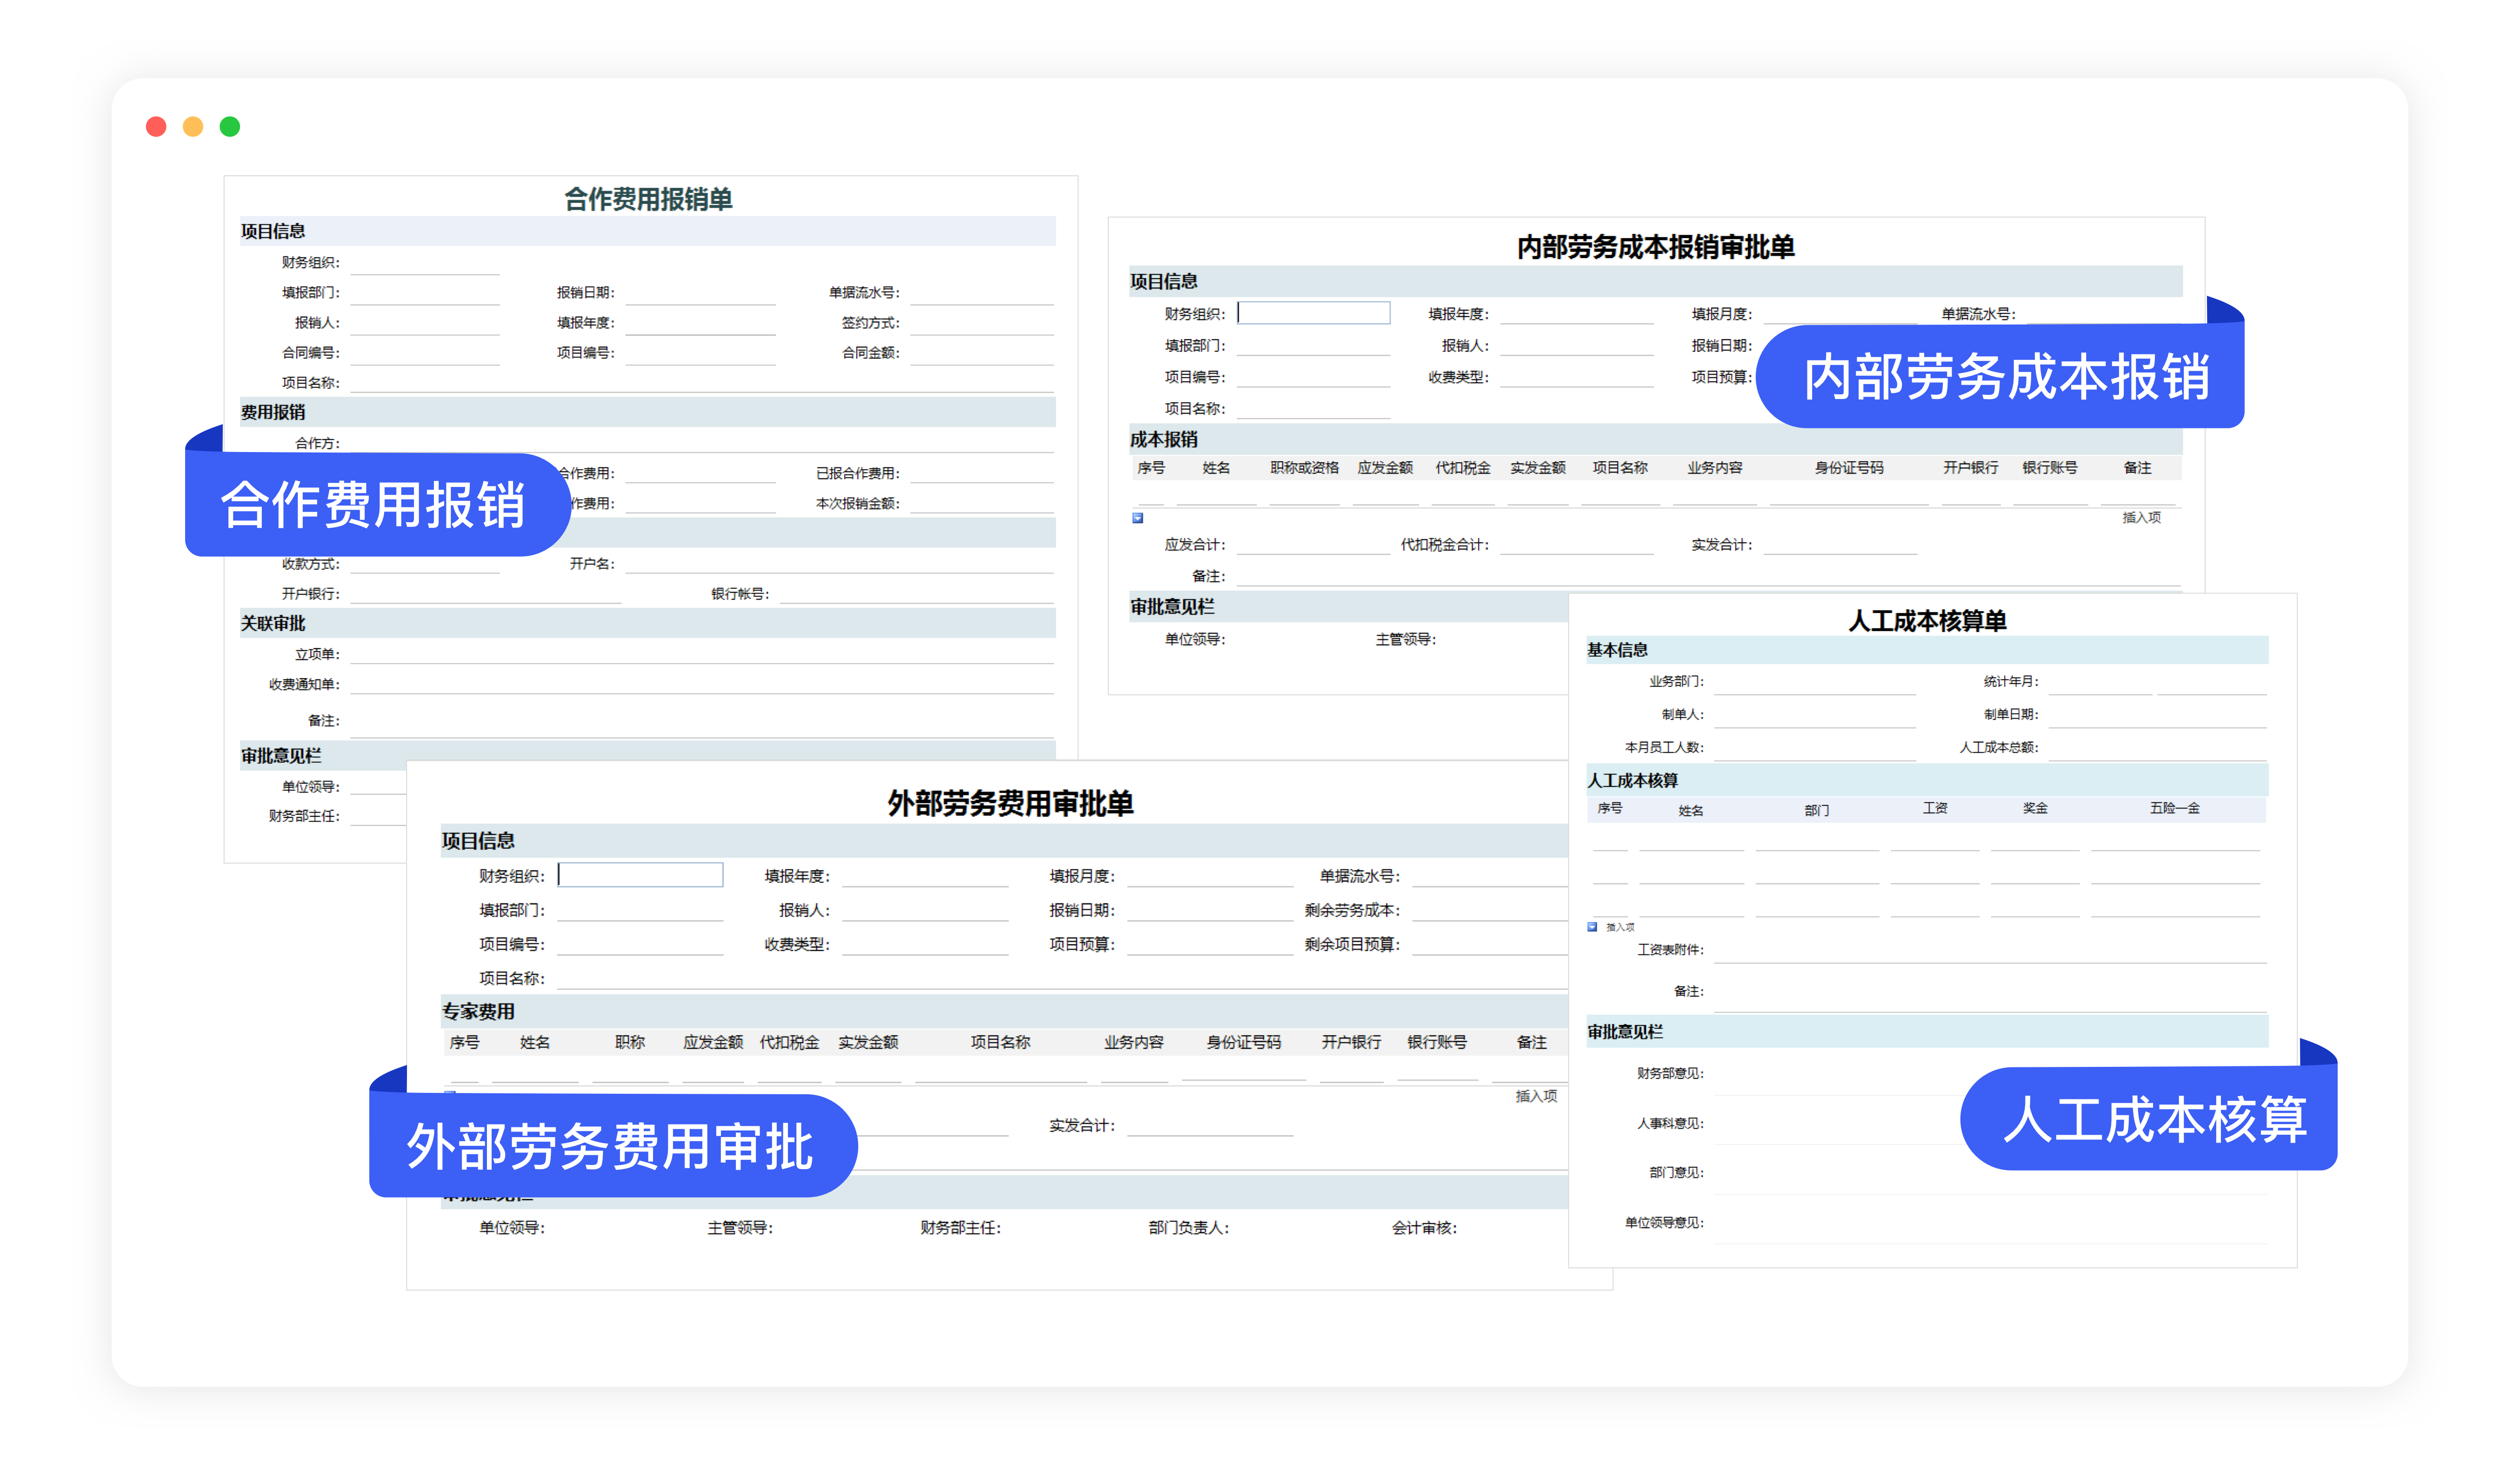
Task: Click the yellow minimize dot in the window header
Action: pos(193,126)
